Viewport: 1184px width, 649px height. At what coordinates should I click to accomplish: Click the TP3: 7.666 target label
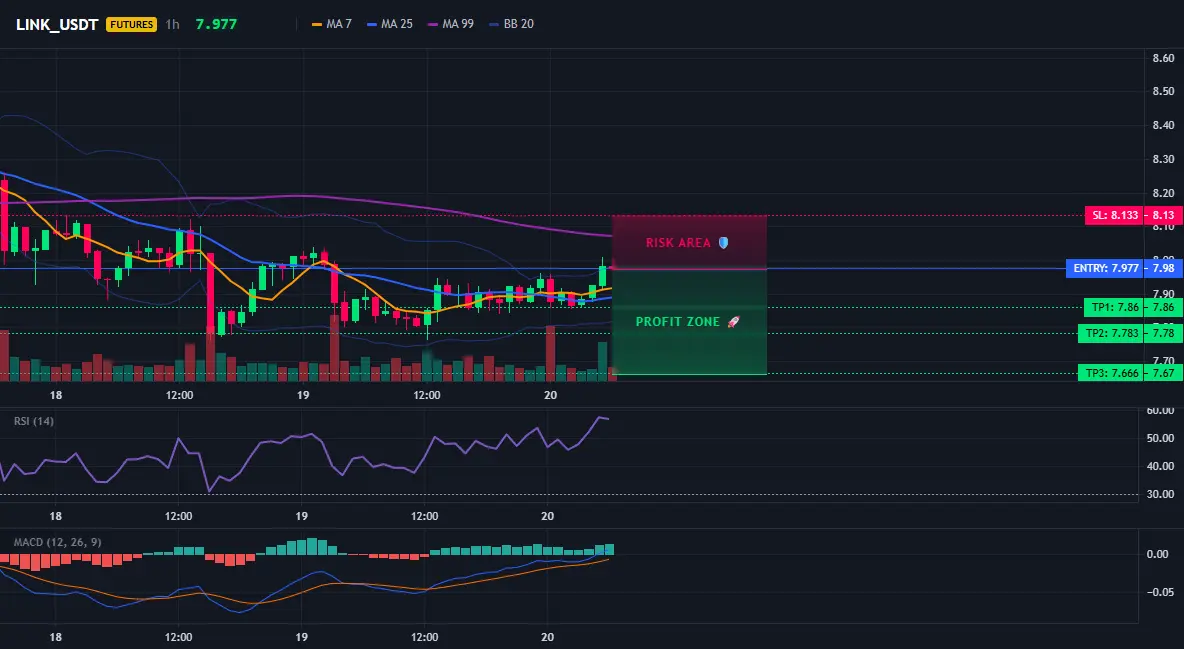click(x=1110, y=373)
